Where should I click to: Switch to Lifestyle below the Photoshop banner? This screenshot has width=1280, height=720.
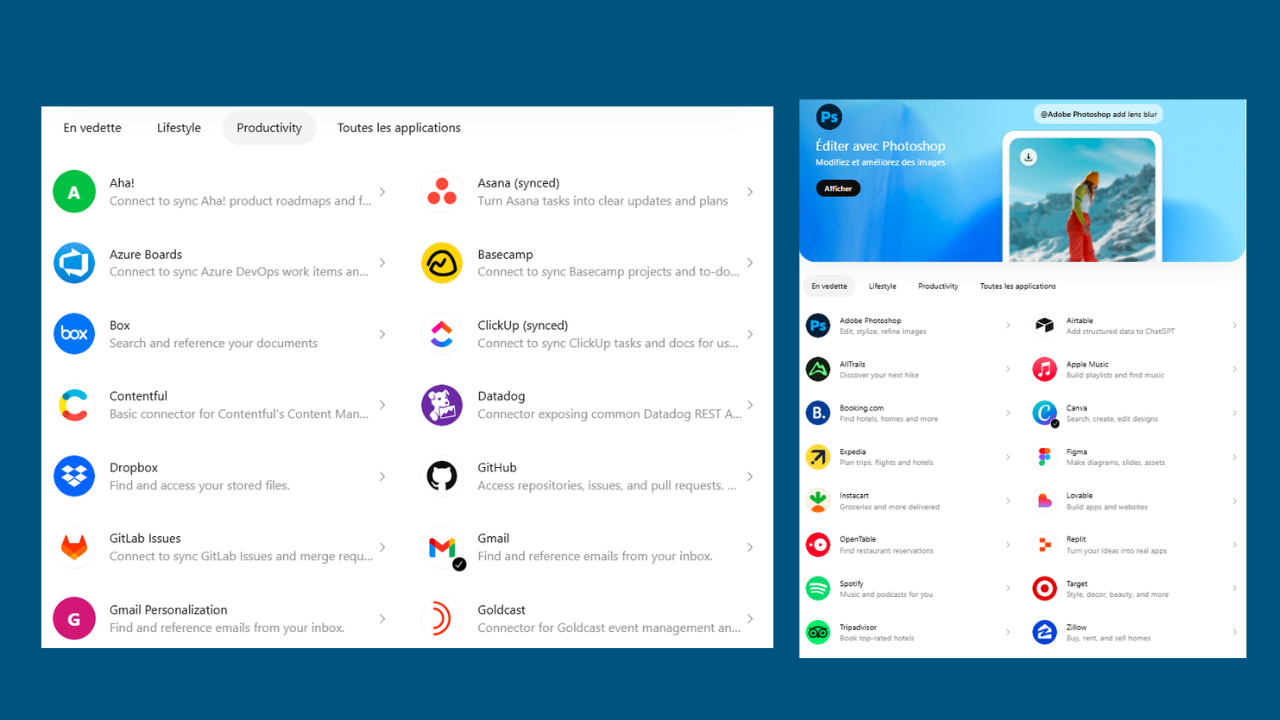click(882, 286)
